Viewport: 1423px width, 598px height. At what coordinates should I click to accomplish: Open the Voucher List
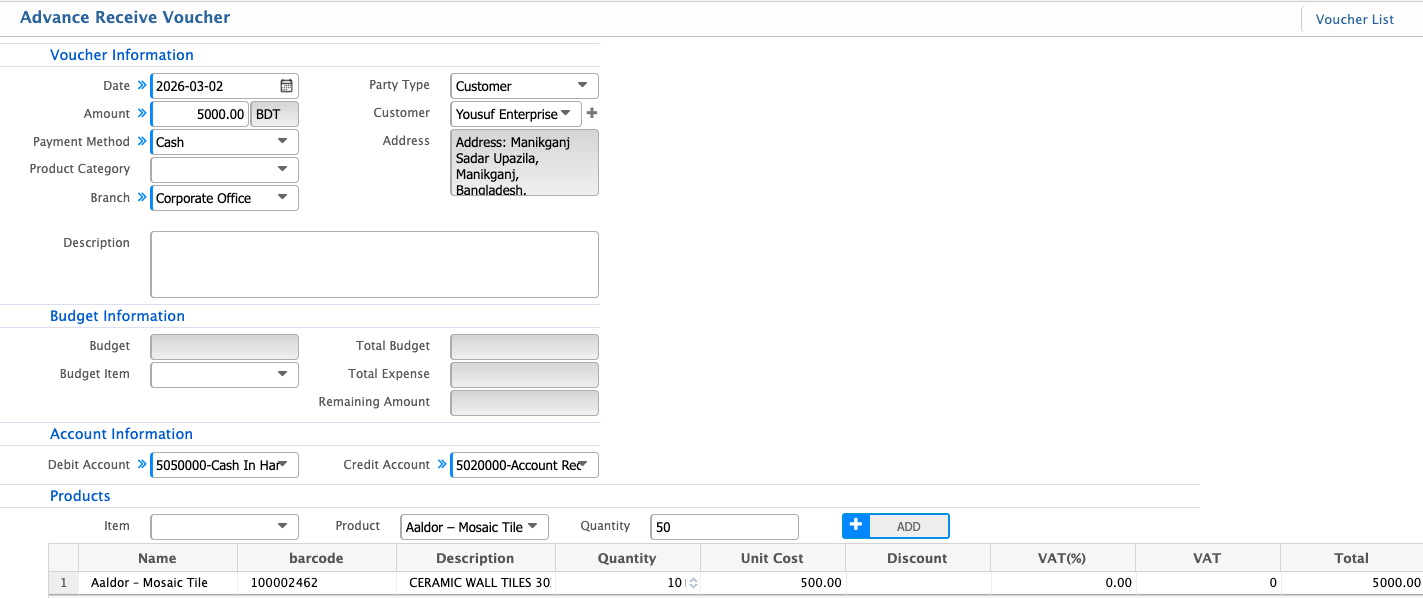coord(1354,18)
